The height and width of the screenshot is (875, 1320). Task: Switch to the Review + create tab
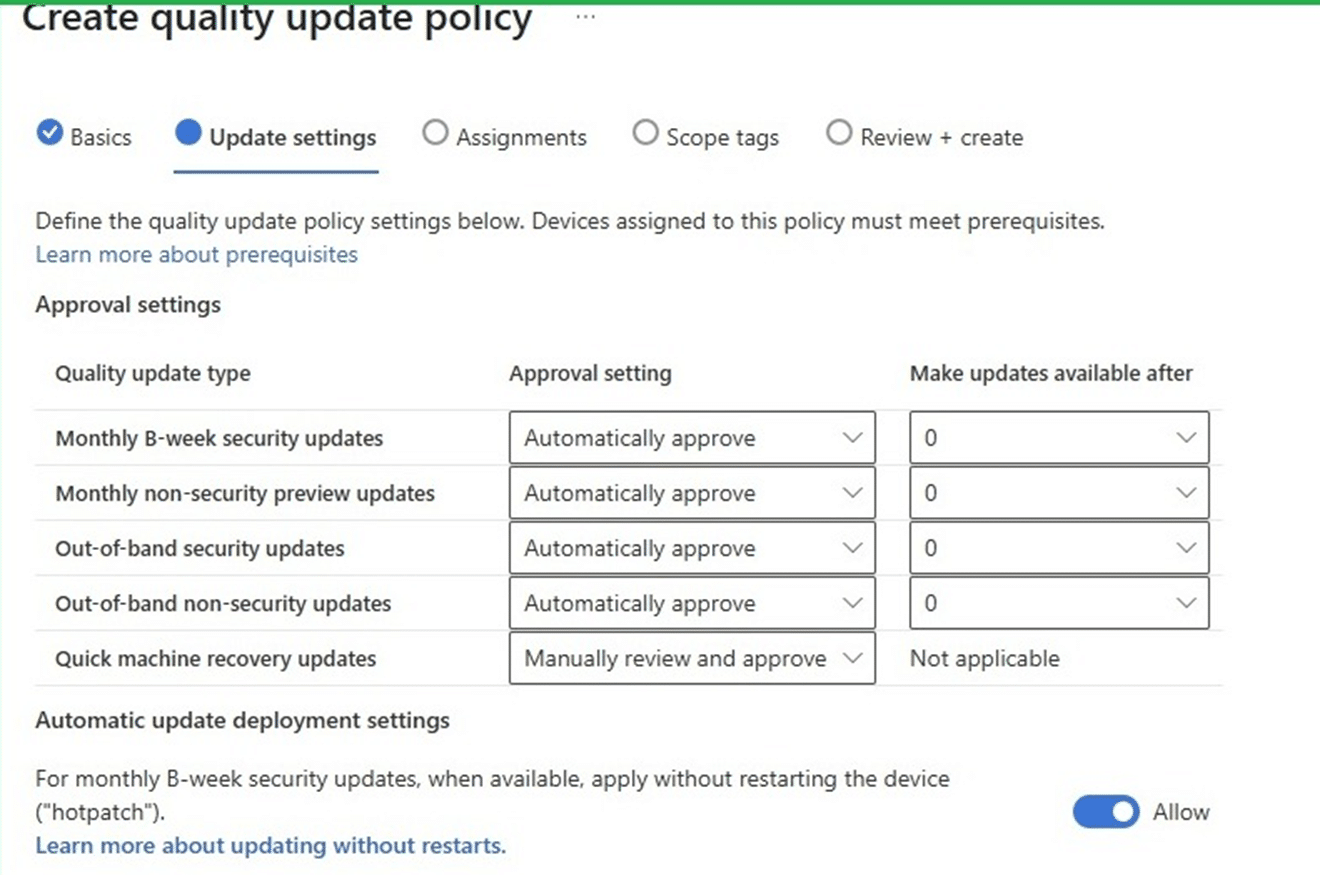940,136
